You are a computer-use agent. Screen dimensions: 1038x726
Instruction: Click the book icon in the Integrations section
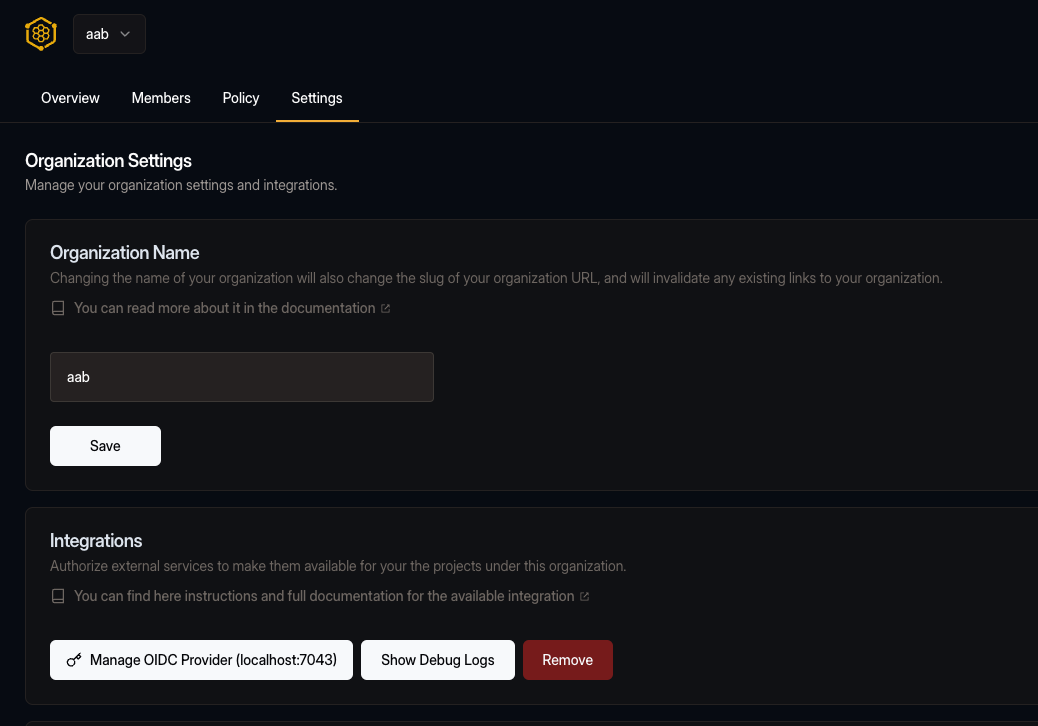point(58,596)
